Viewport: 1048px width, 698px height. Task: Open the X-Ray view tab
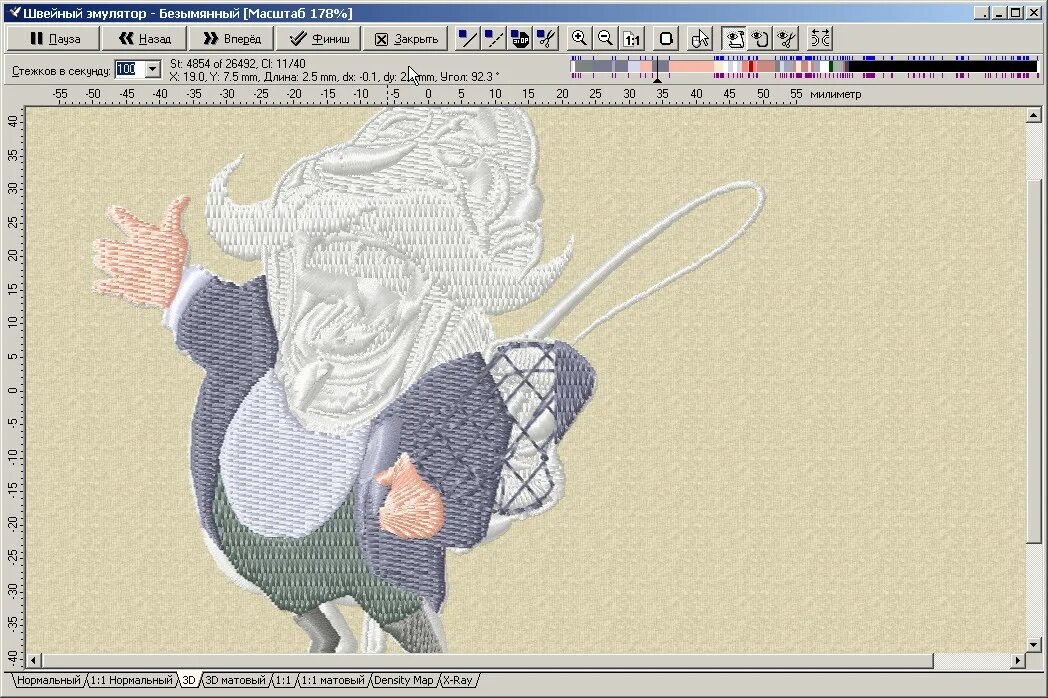[458, 680]
